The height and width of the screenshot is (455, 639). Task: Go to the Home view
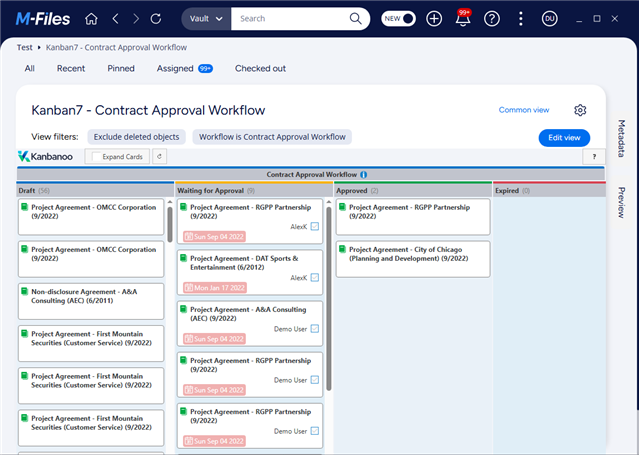click(x=91, y=19)
